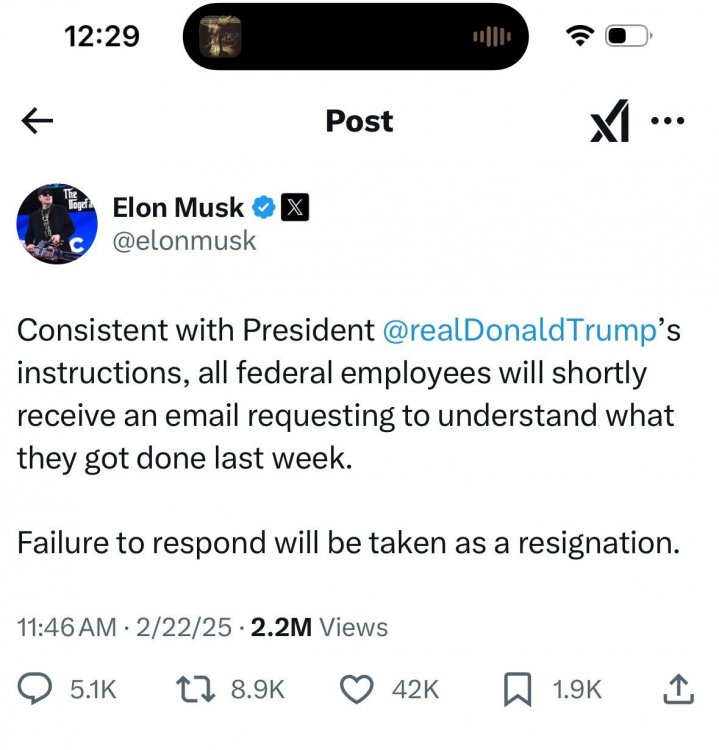Open the @elonmusk handle
Screen dimensions: 719x750
pos(184,241)
